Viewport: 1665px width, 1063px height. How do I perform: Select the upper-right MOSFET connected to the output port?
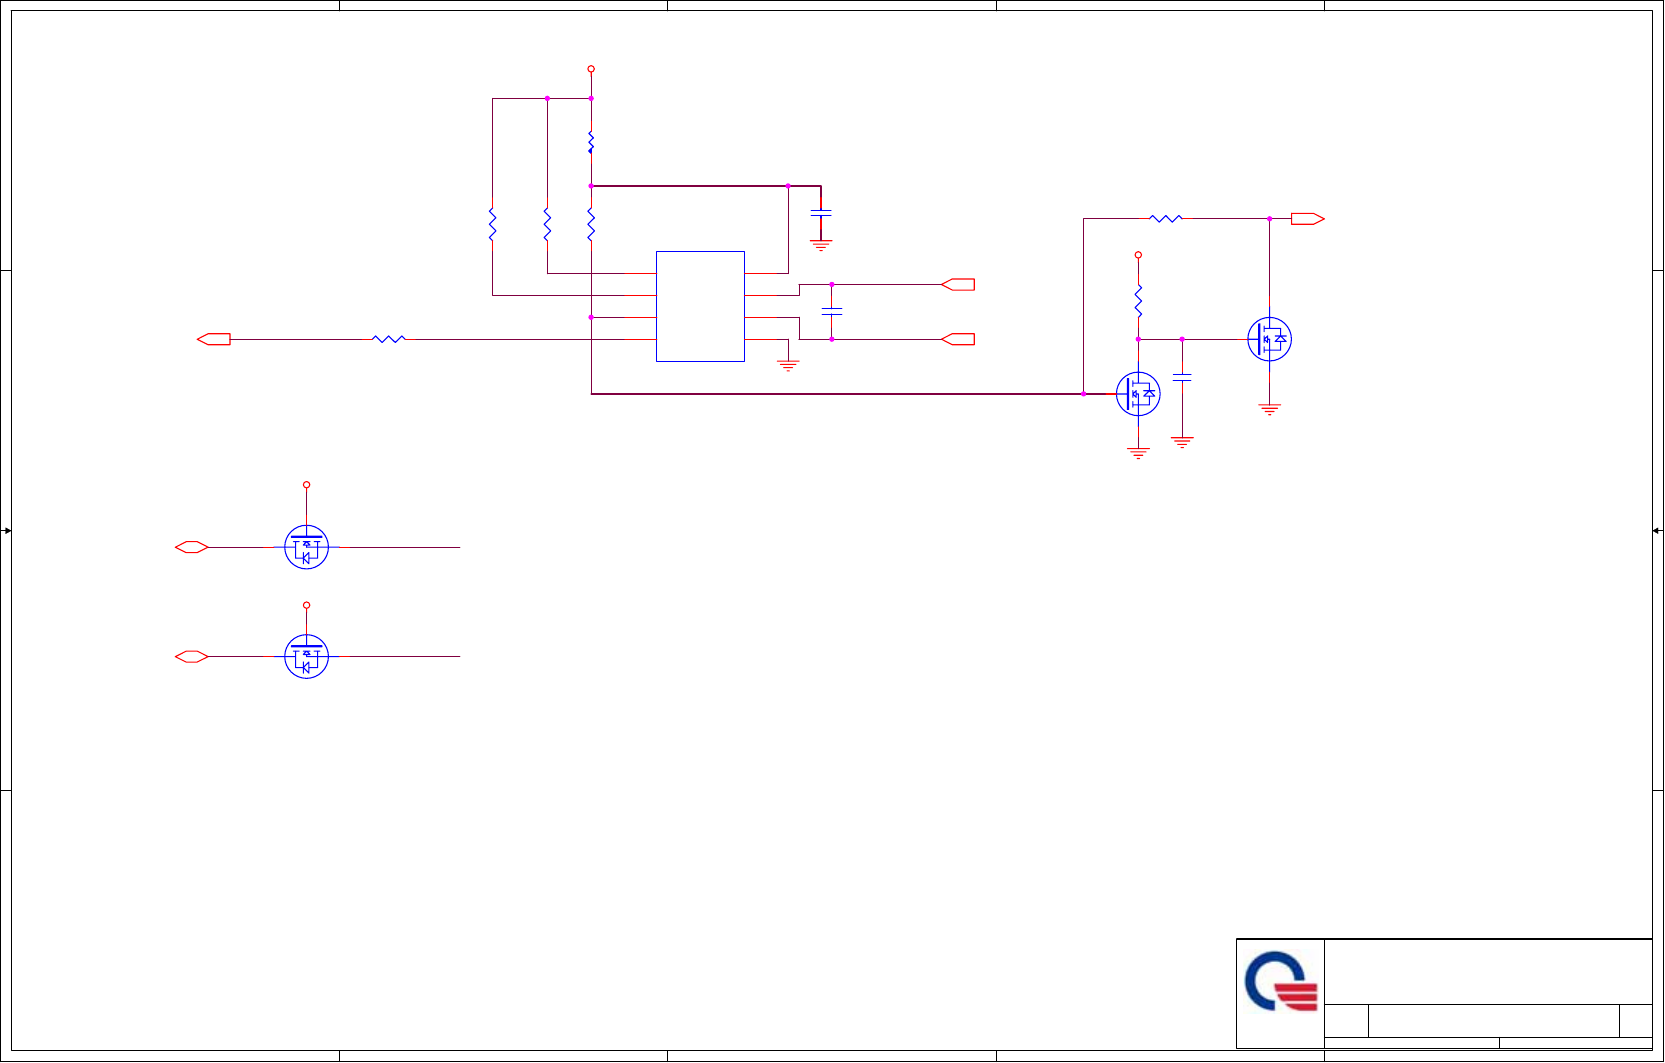coord(1269,339)
